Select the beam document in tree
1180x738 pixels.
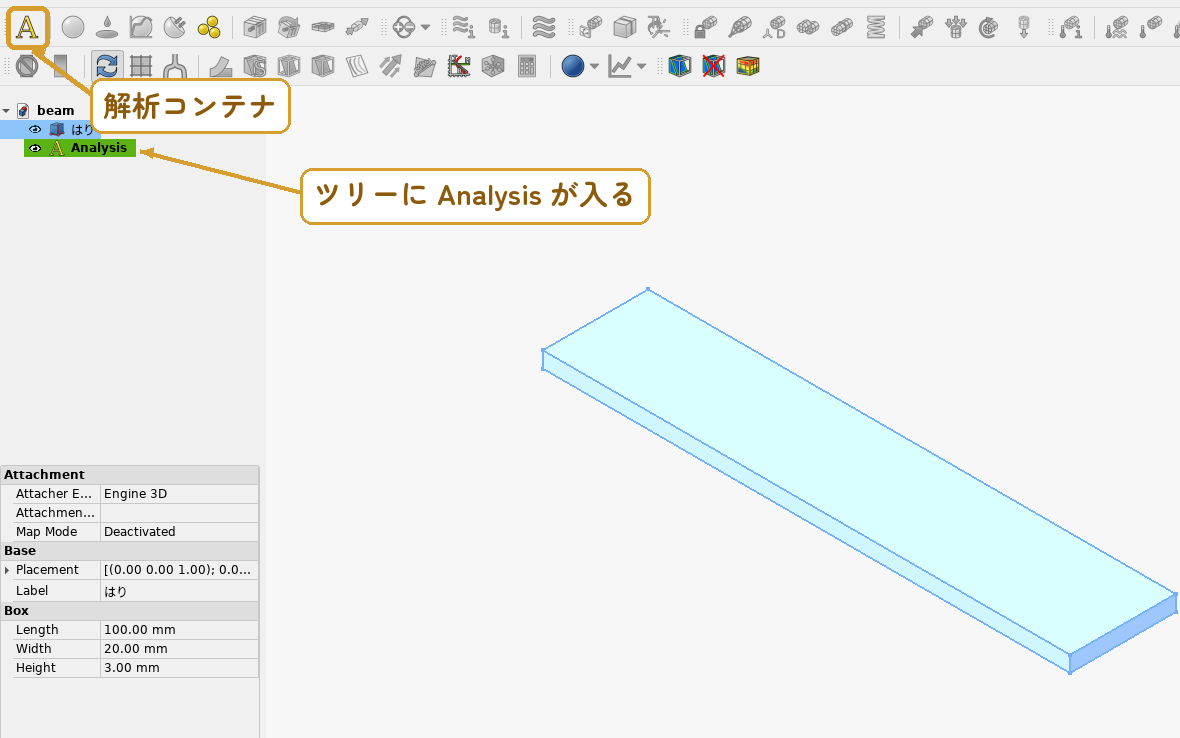55,111
